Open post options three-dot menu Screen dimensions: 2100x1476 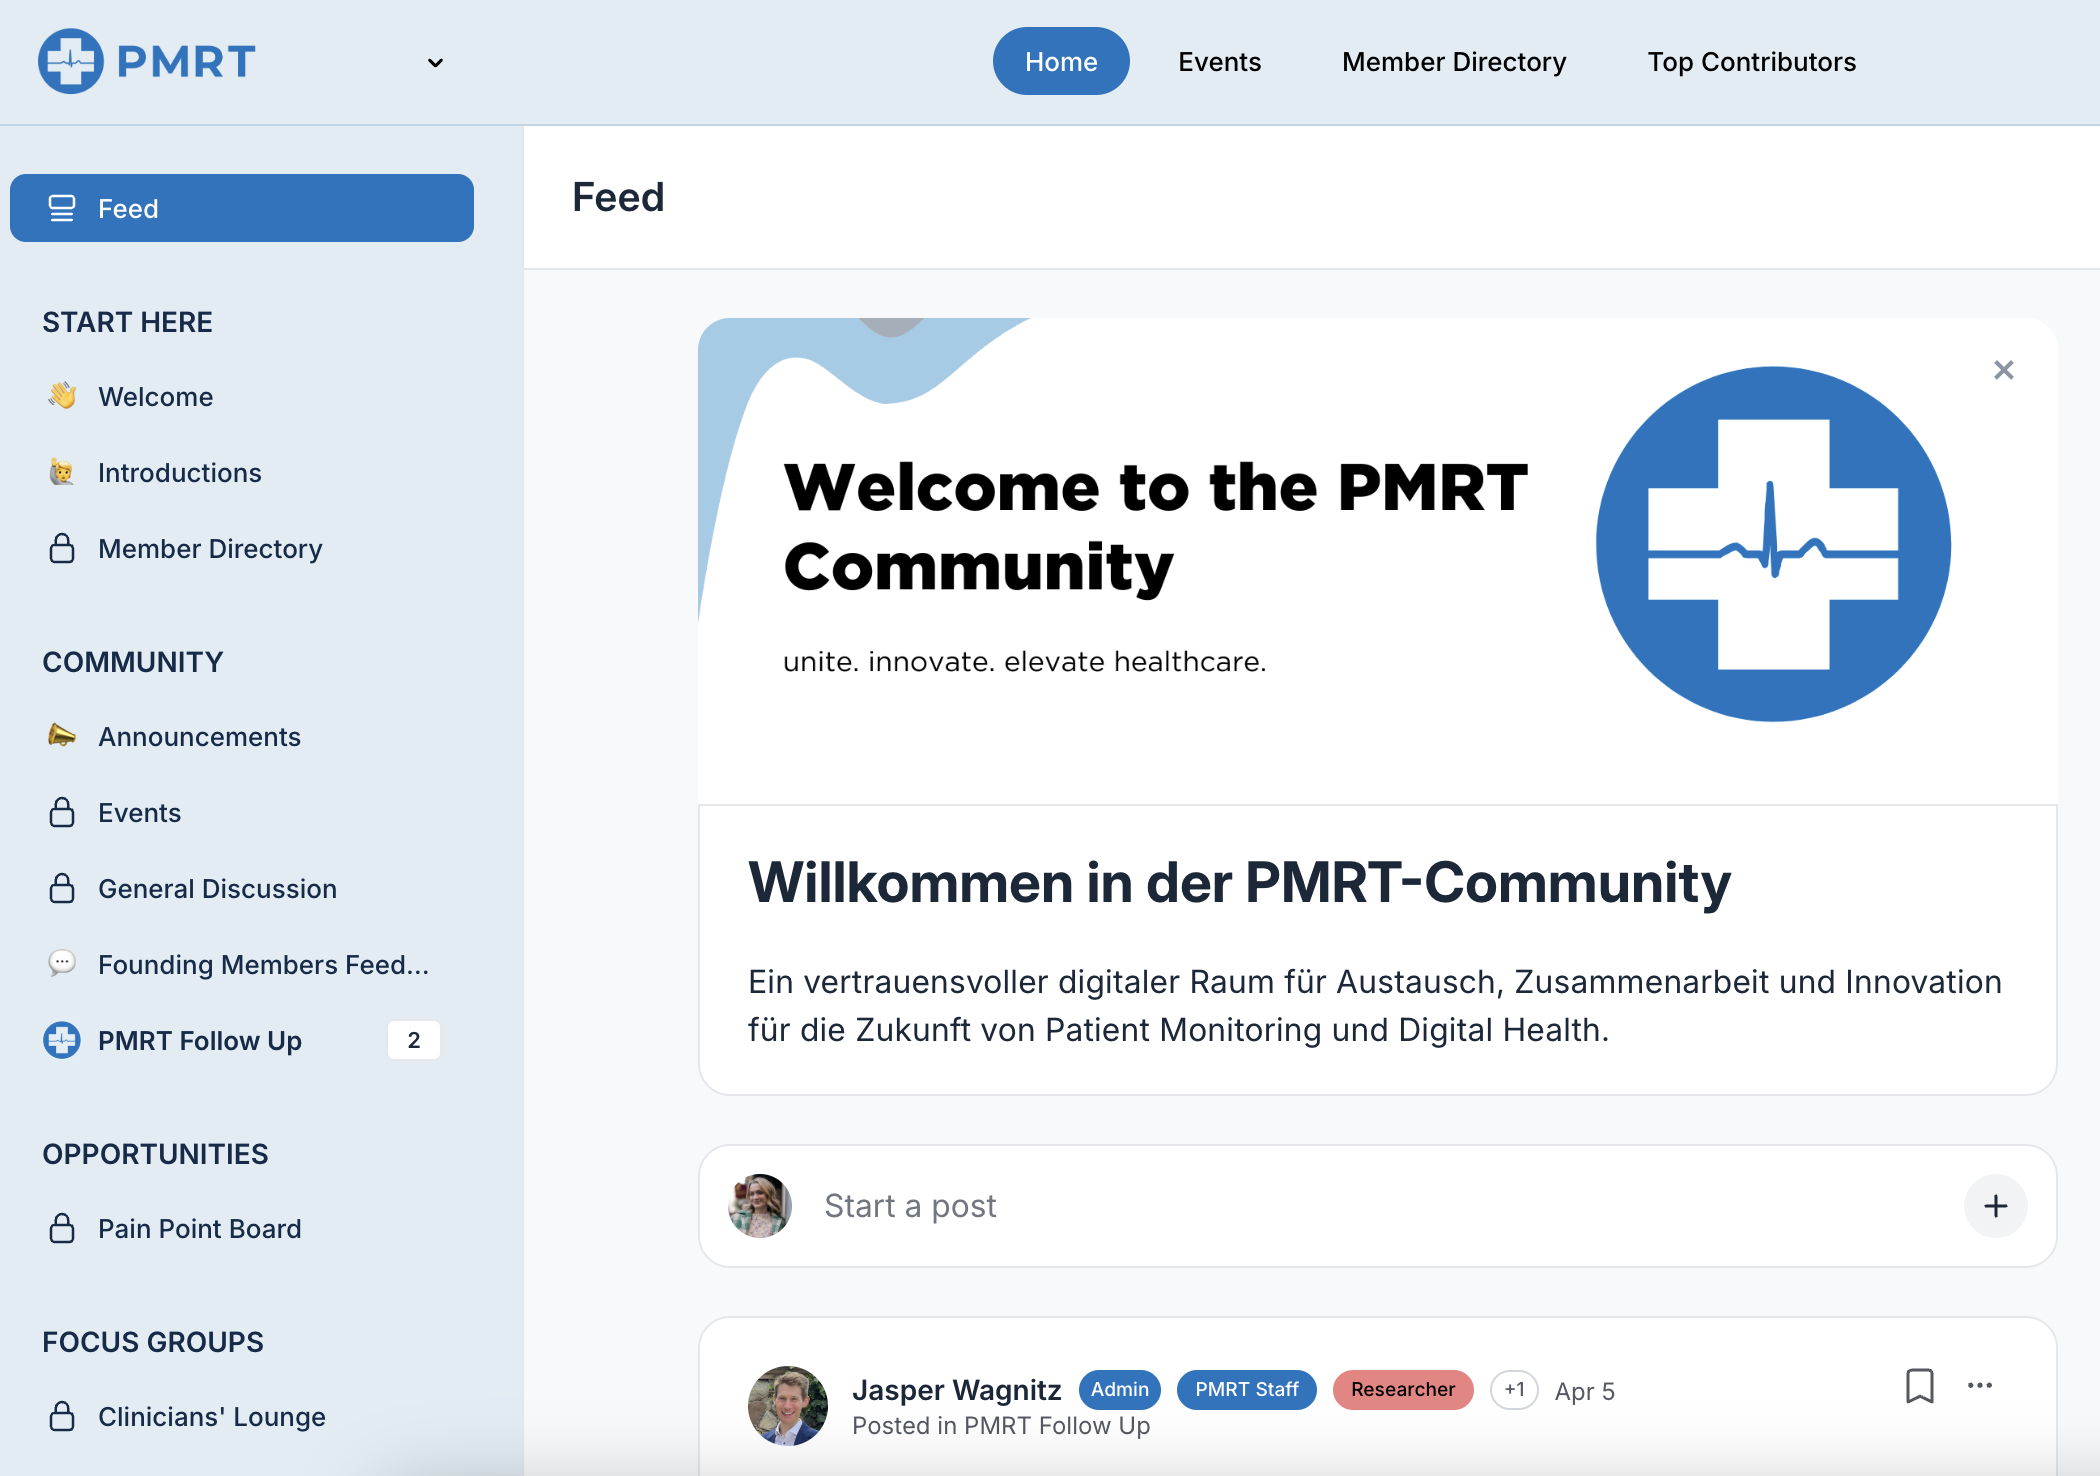click(1980, 1386)
